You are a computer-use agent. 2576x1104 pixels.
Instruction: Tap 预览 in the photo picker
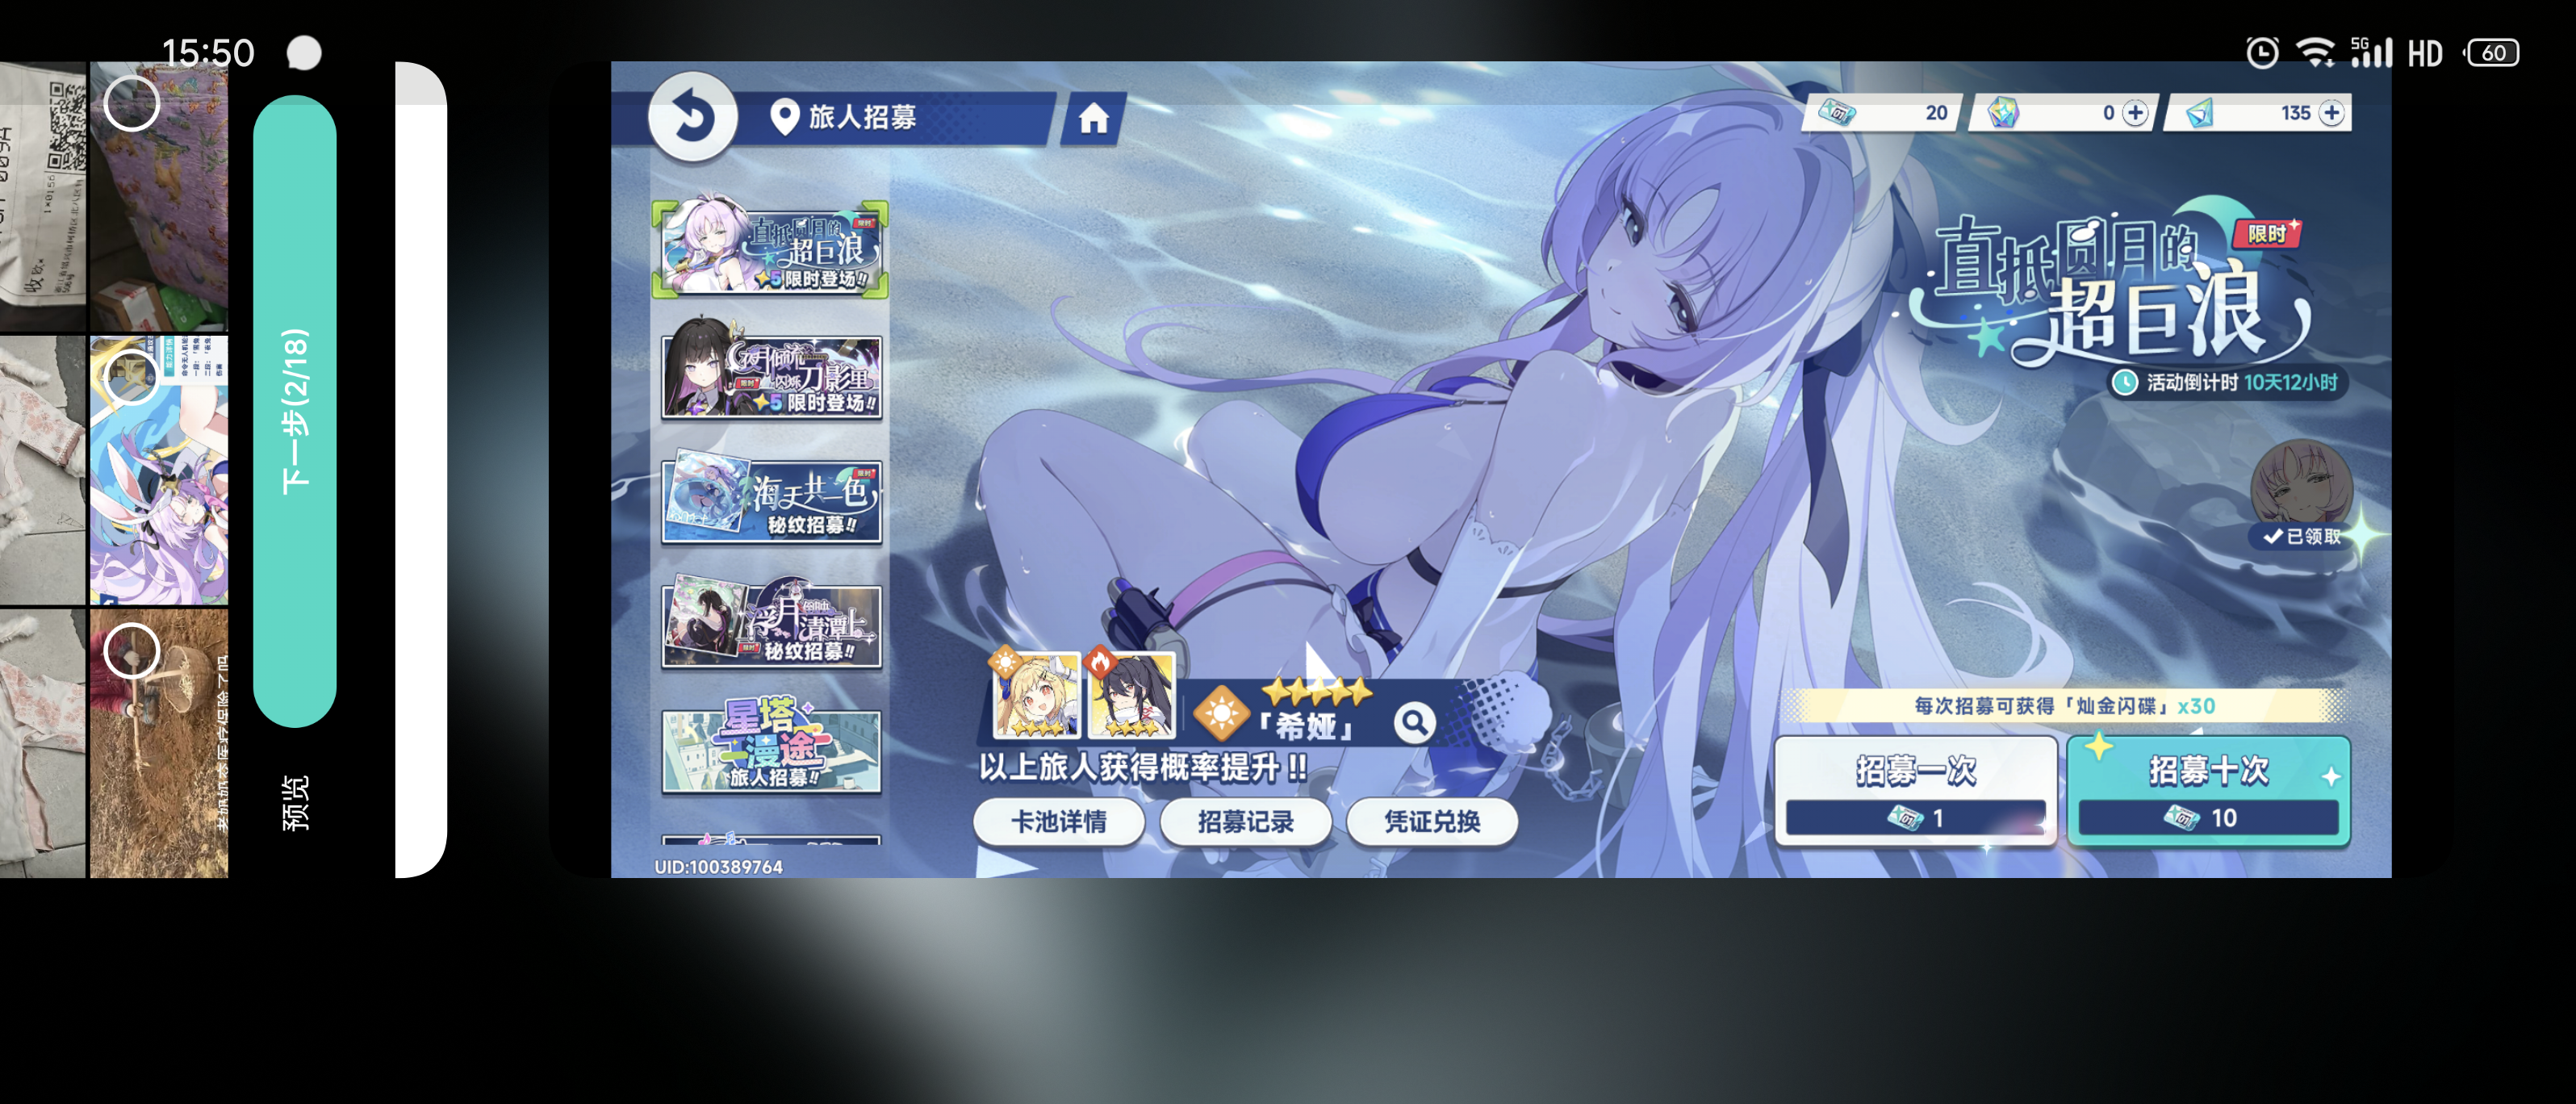pos(295,802)
